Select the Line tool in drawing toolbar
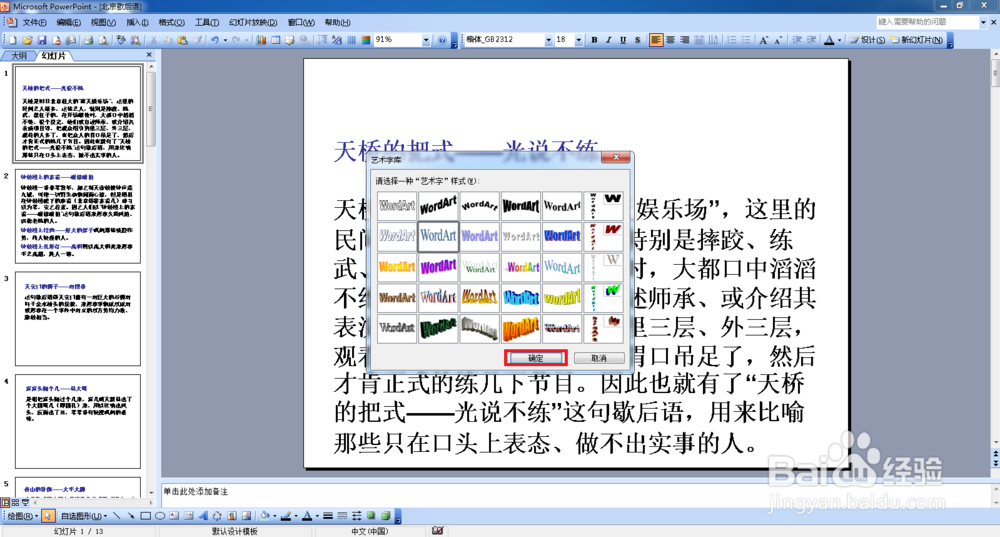This screenshot has height=537, width=1000. (x=116, y=516)
